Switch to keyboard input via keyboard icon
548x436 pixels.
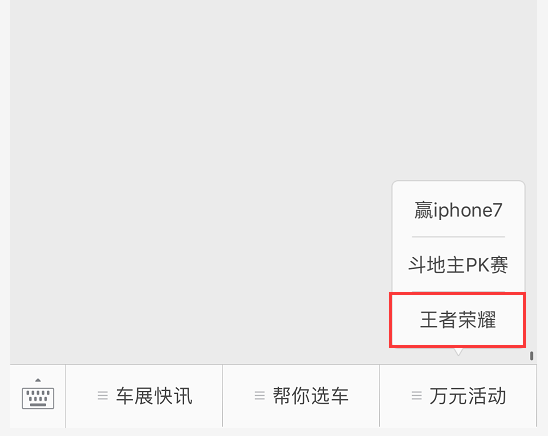click(x=38, y=396)
